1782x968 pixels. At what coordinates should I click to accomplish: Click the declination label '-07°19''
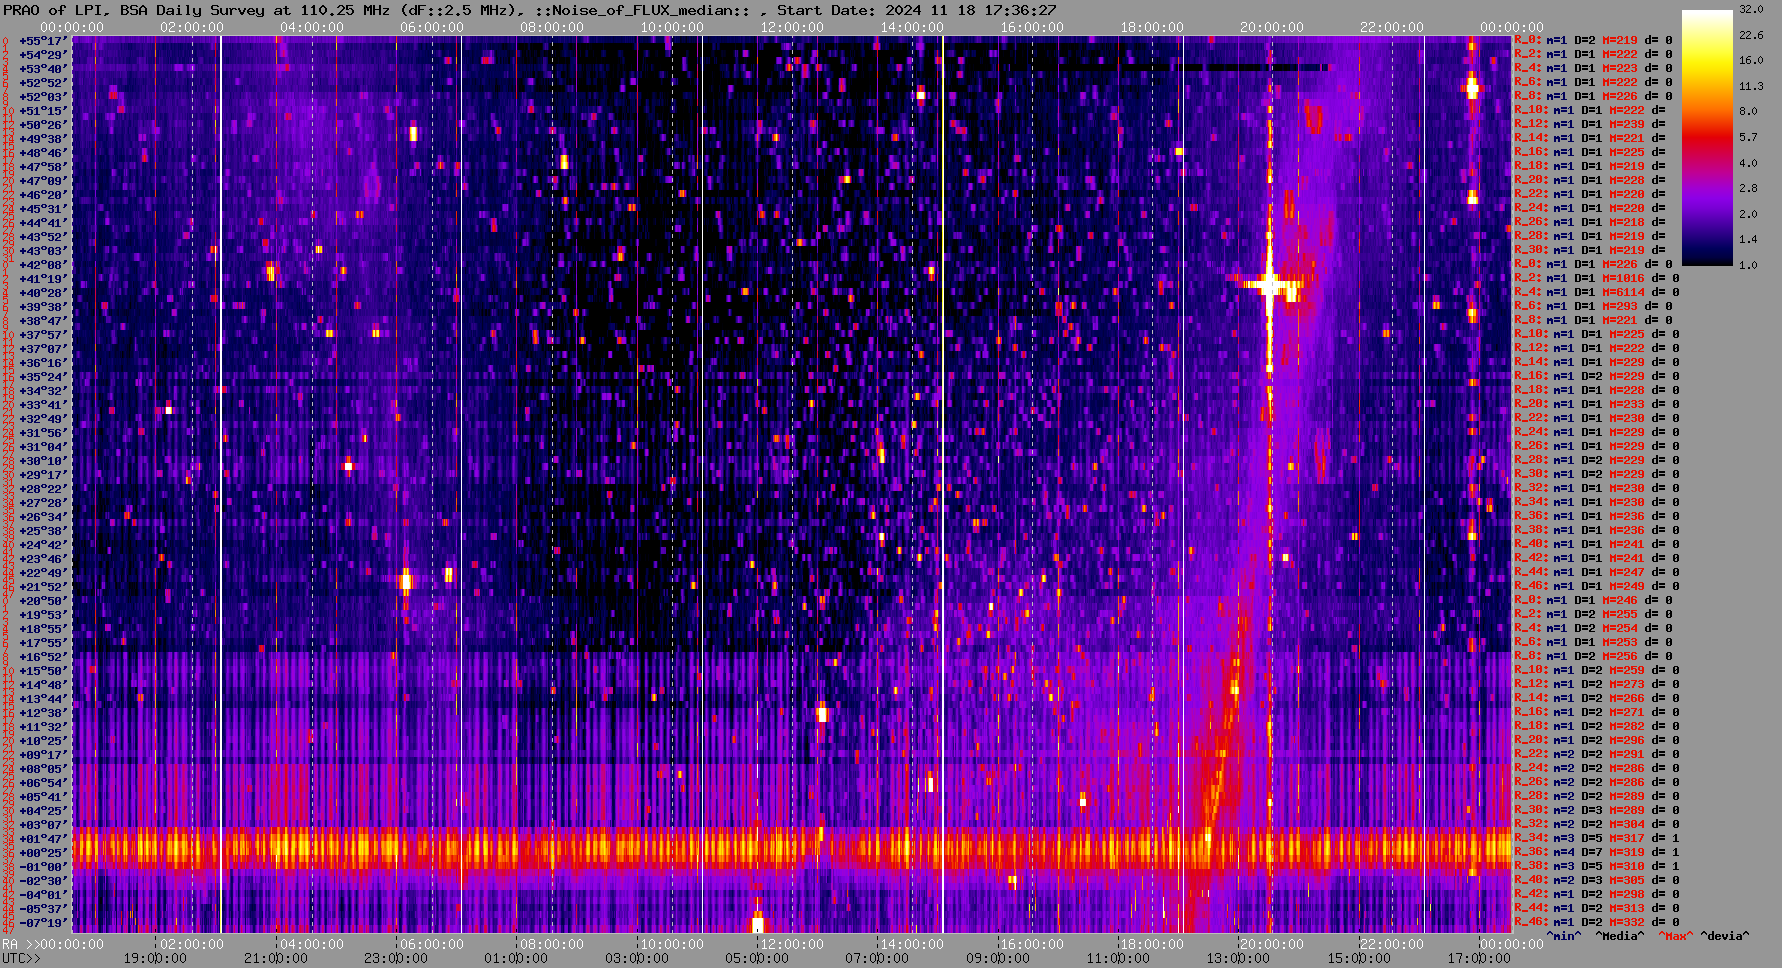43,922
